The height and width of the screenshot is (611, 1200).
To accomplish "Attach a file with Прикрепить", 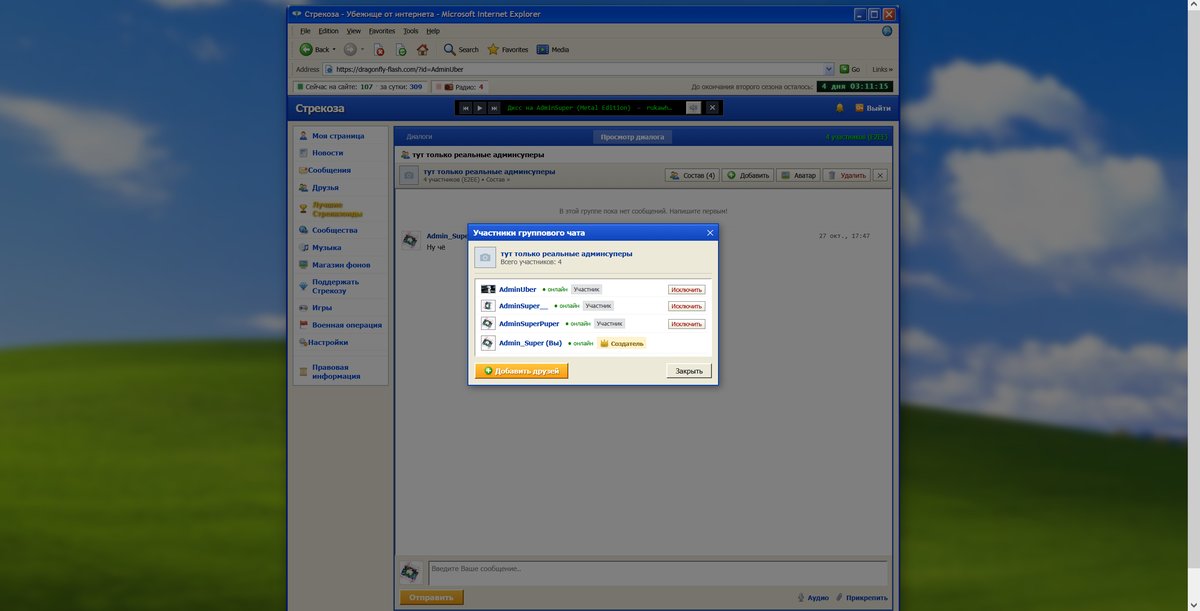I will tap(861, 598).
